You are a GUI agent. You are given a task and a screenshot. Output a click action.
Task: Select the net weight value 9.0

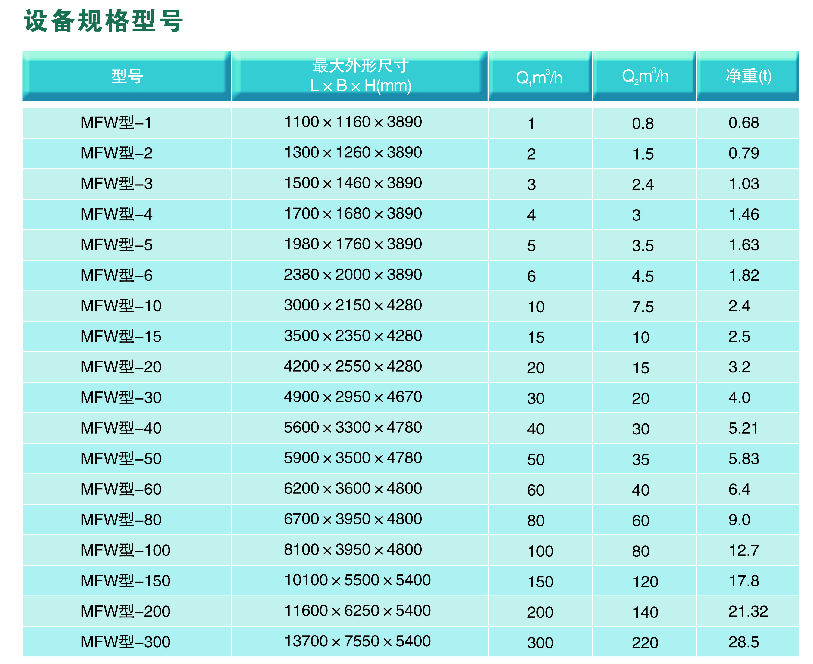(x=740, y=520)
